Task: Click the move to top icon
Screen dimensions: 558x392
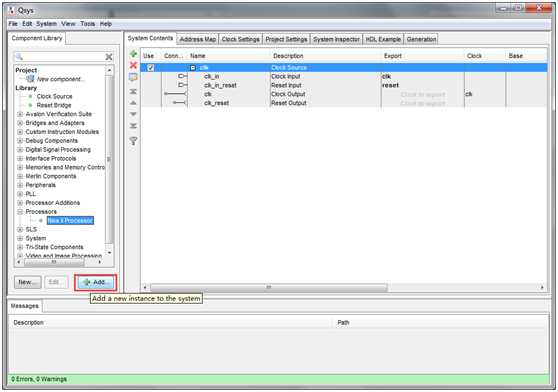Action: coord(133,91)
